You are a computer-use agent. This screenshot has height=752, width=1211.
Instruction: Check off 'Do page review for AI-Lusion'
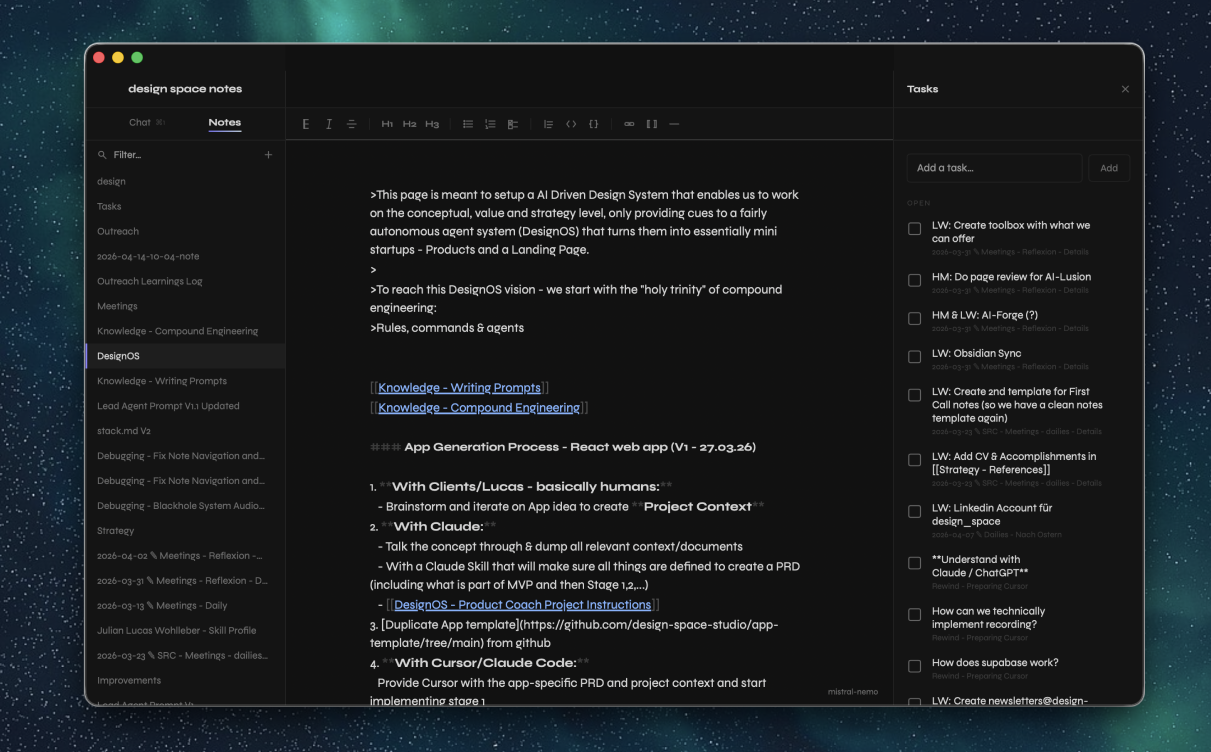(x=914, y=281)
